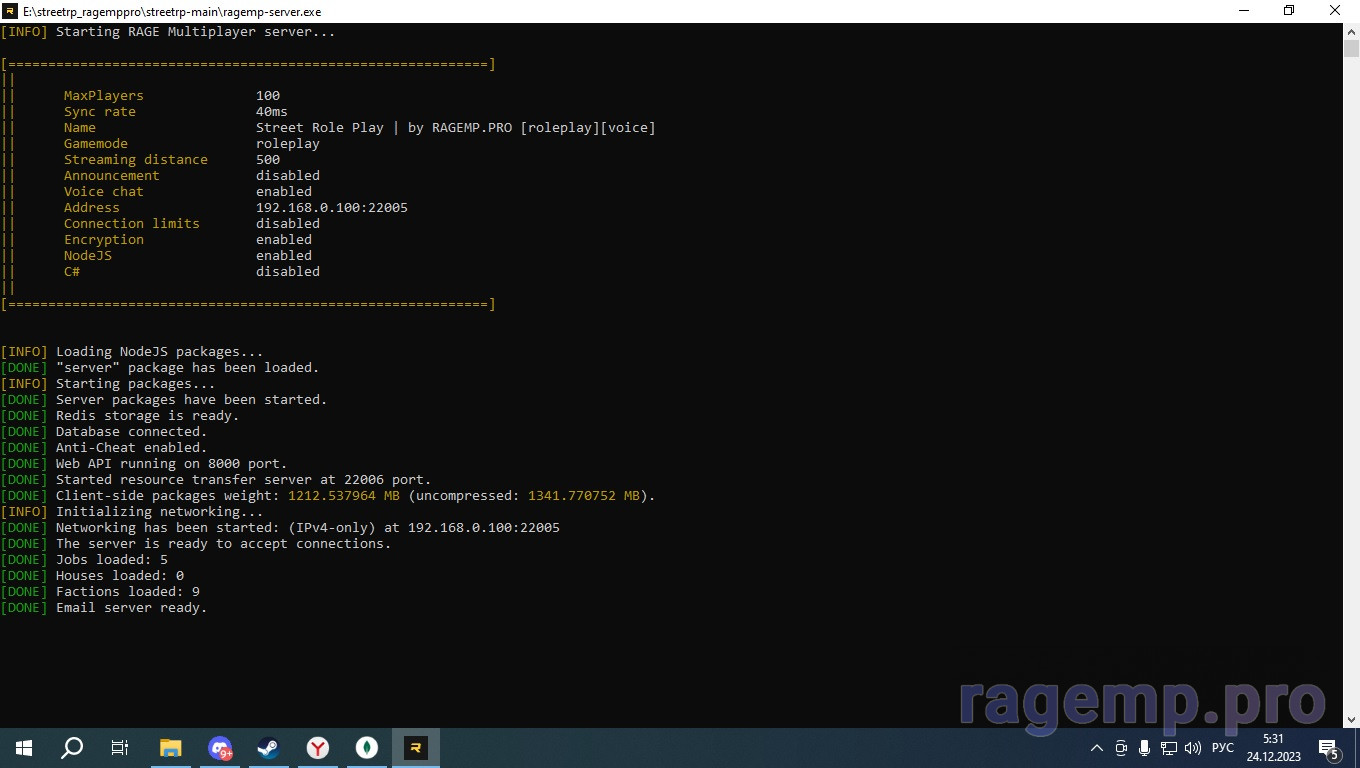Click the RAGE MP icon in title bar
Image resolution: width=1360 pixels, height=768 pixels.
pos(11,11)
